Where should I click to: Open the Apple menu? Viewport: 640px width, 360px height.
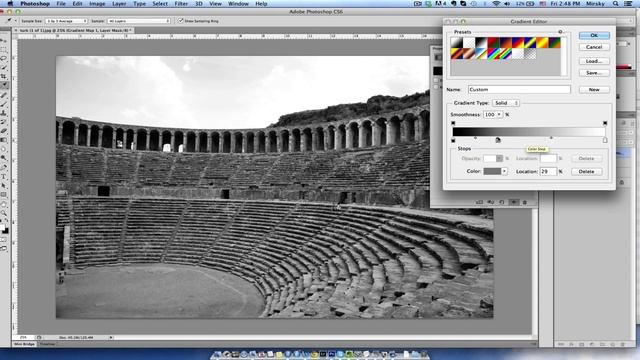(x=10, y=4)
